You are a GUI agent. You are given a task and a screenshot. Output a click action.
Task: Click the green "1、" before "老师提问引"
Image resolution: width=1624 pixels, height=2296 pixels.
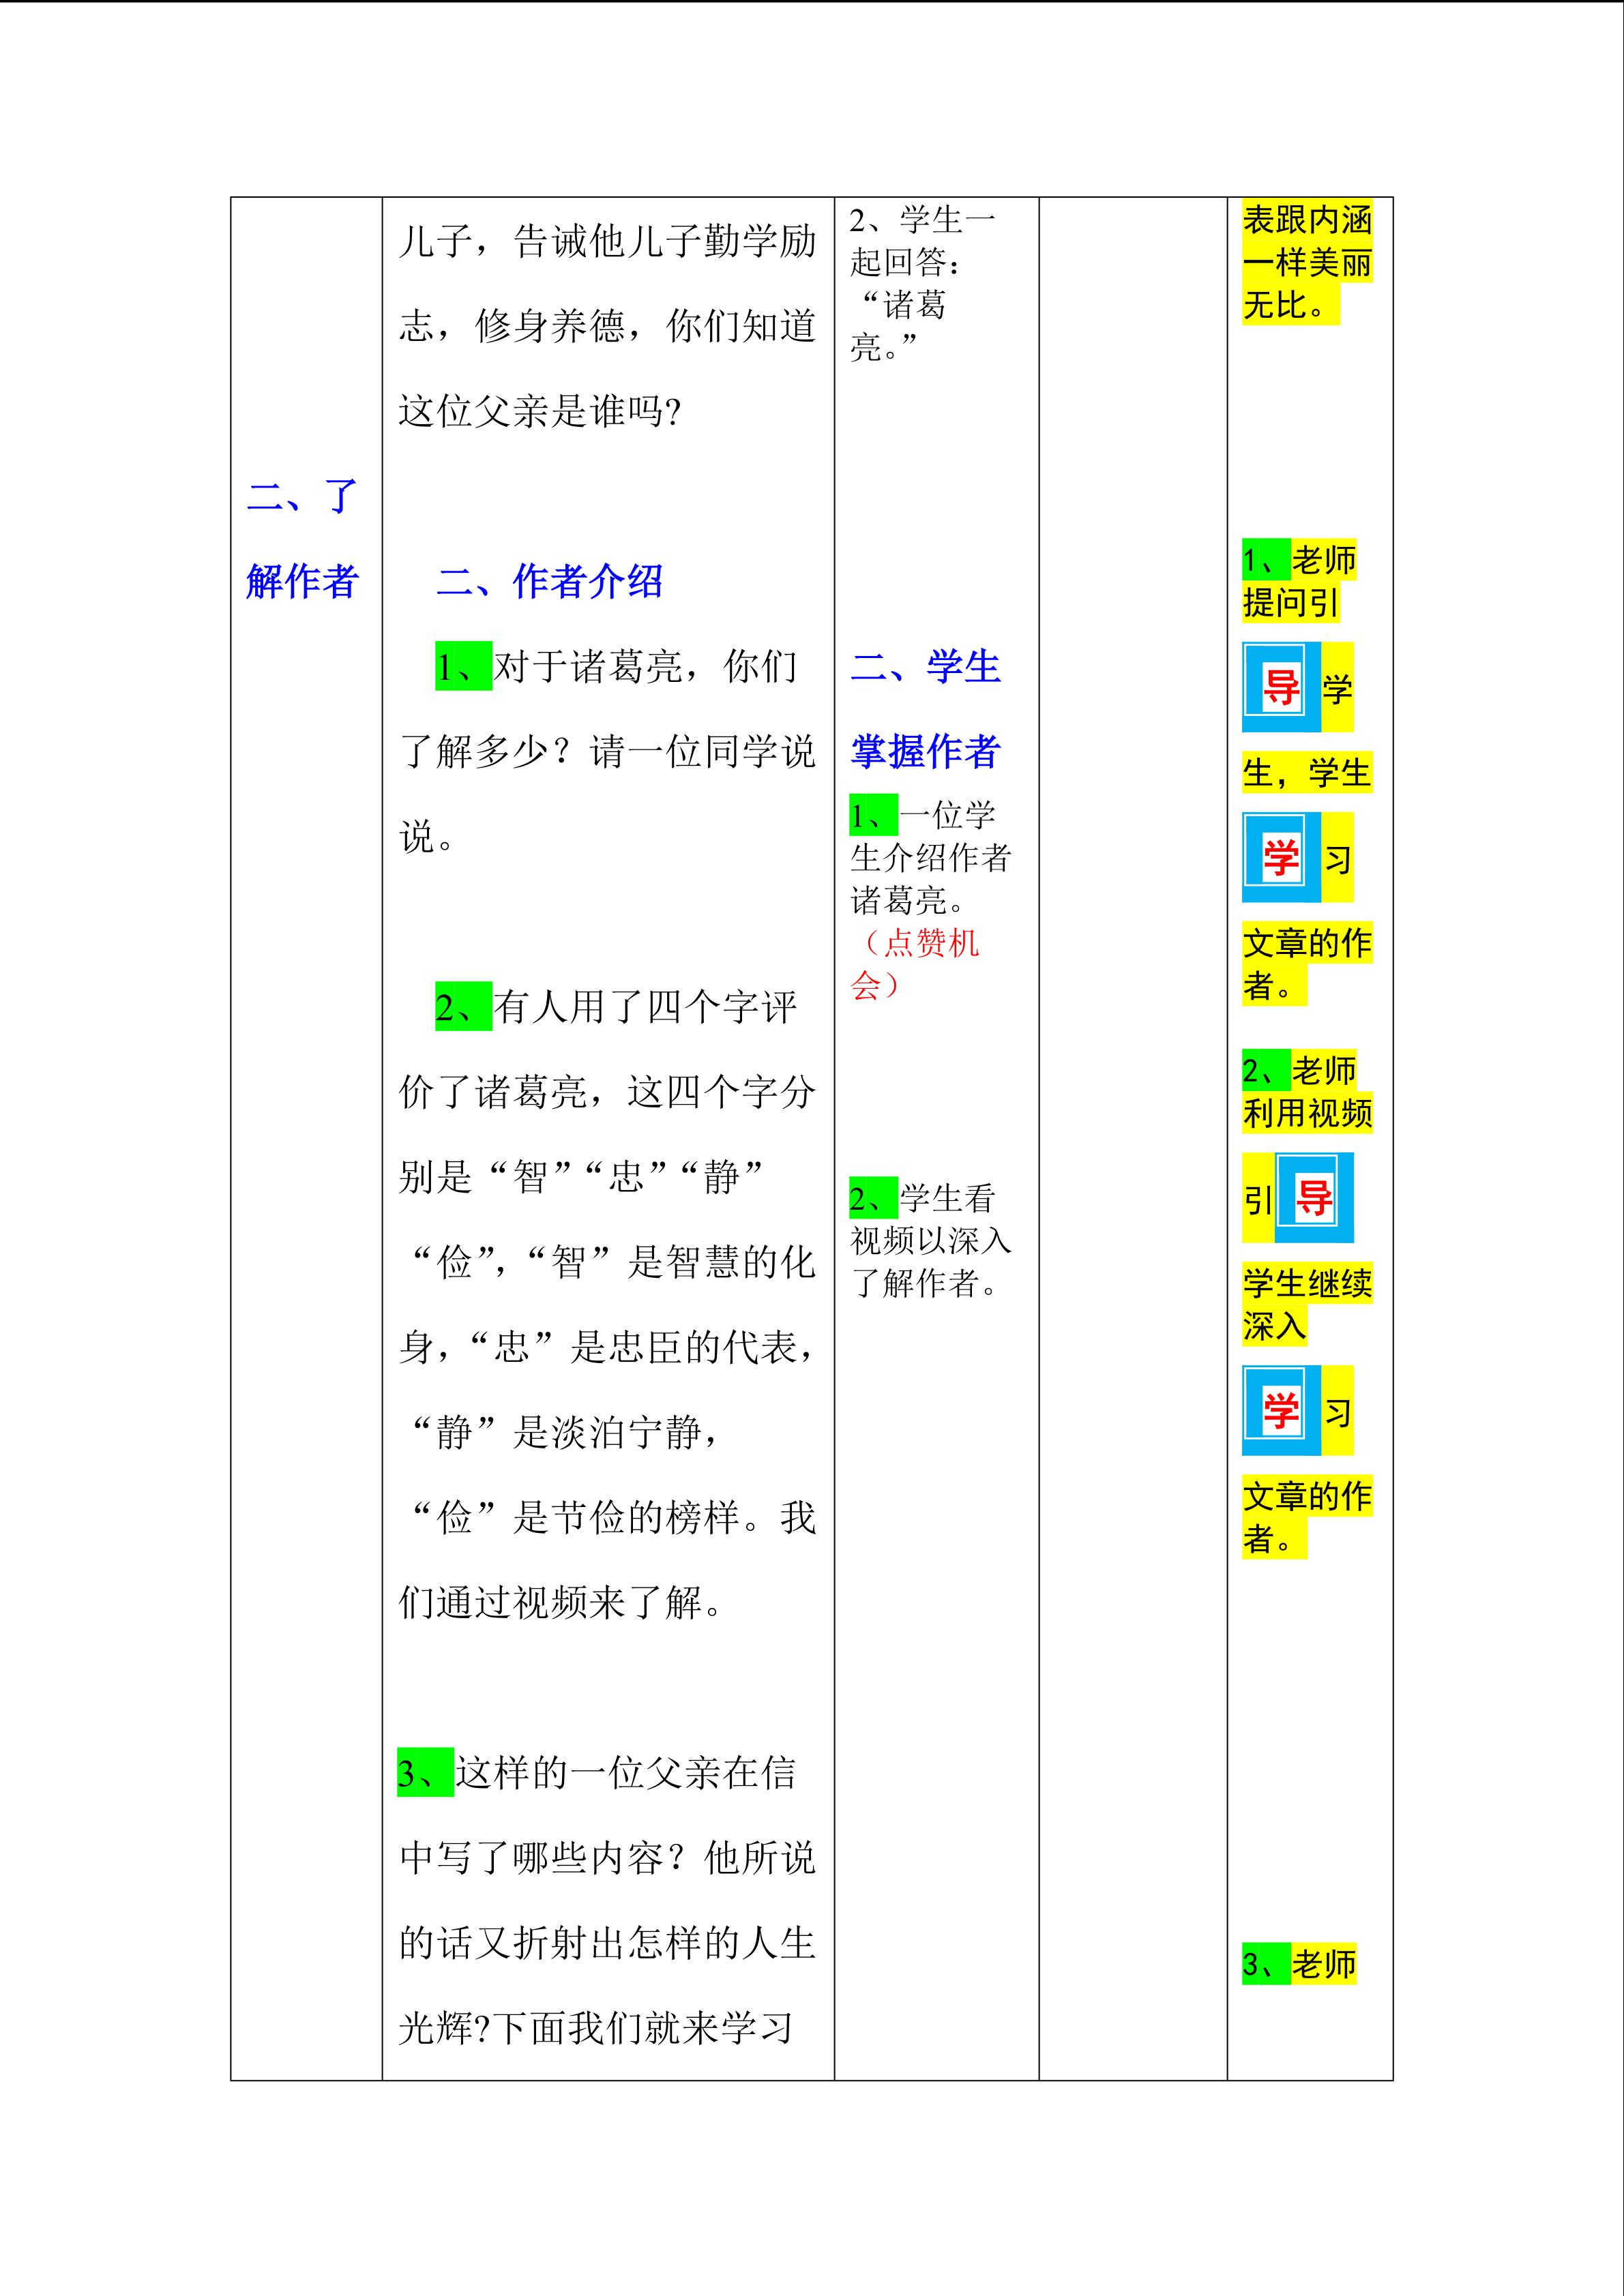[1266, 560]
